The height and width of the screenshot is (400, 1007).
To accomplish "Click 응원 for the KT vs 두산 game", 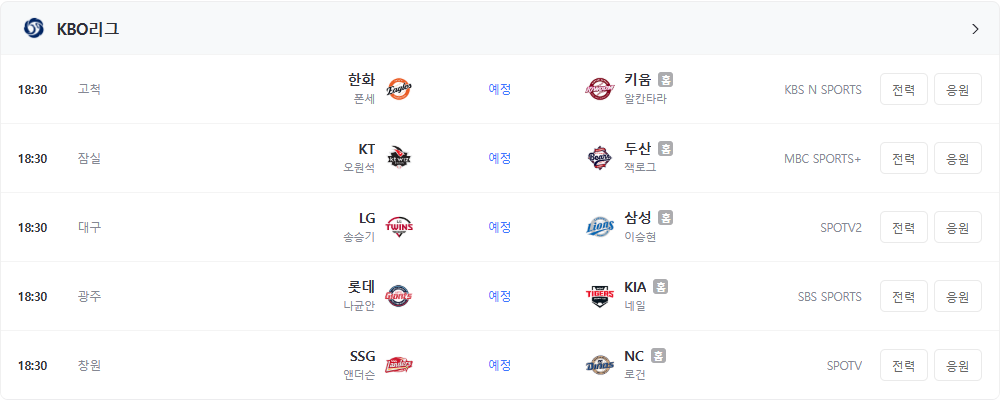I will point(958,158).
